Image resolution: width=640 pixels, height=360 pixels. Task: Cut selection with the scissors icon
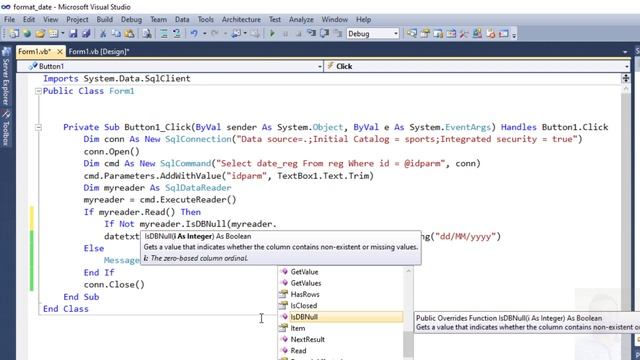[103, 33]
